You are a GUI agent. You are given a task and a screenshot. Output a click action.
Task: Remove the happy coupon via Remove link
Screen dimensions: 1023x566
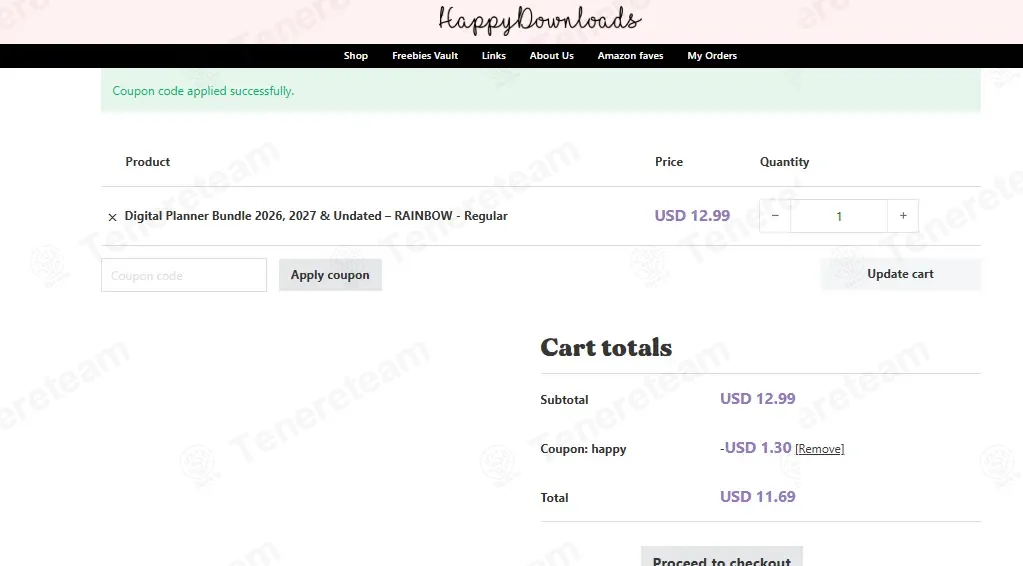click(819, 449)
